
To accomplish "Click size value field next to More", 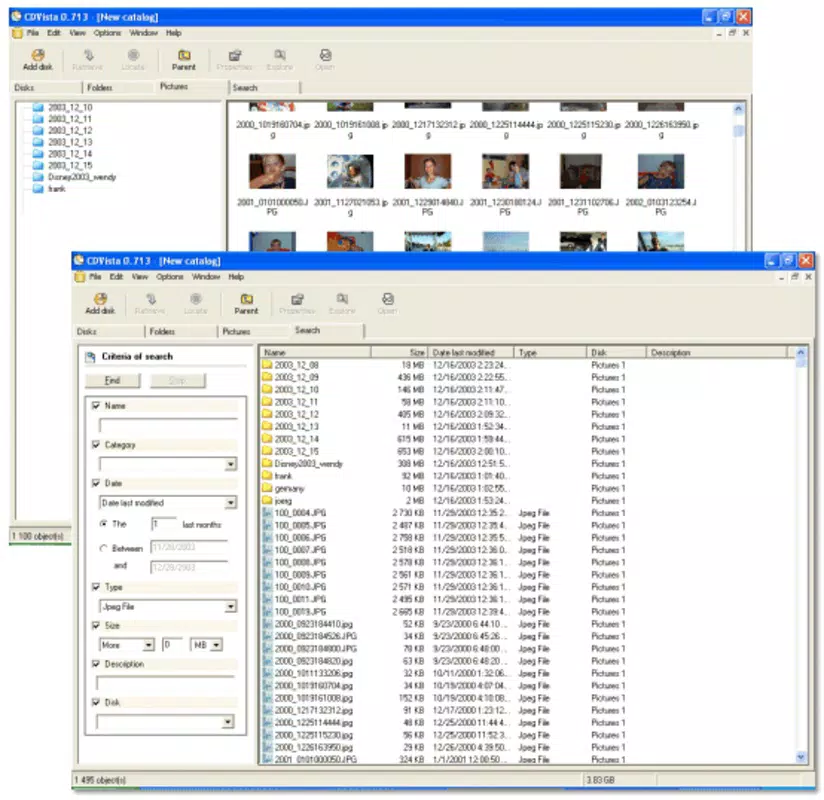I will (x=173, y=645).
